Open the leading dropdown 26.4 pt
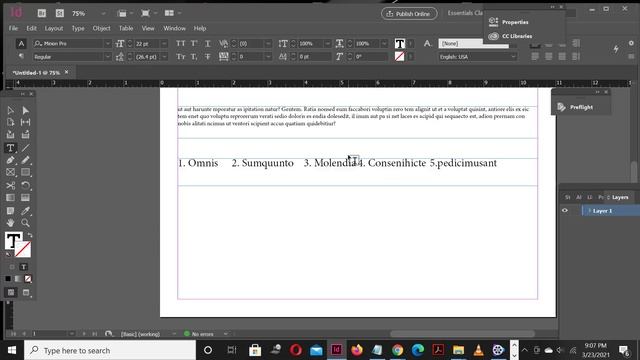The width and height of the screenshot is (640, 360). click(x=164, y=57)
